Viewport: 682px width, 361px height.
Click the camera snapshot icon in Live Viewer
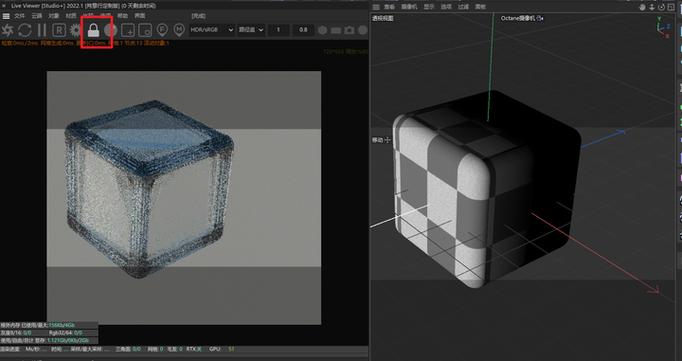click(x=349, y=30)
